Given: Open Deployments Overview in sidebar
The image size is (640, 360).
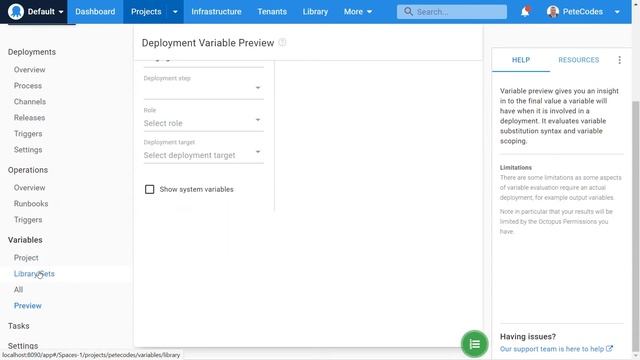Looking at the screenshot, I should [x=29, y=70].
